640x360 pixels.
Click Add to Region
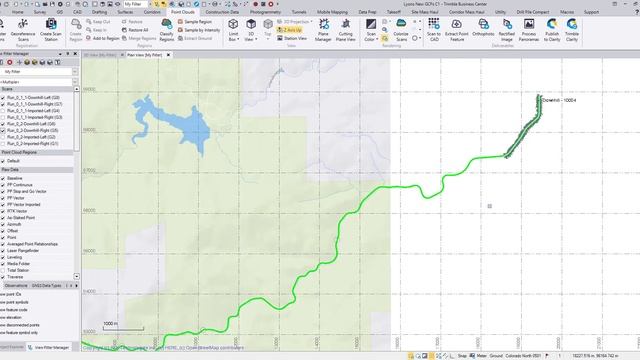(x=102, y=38)
